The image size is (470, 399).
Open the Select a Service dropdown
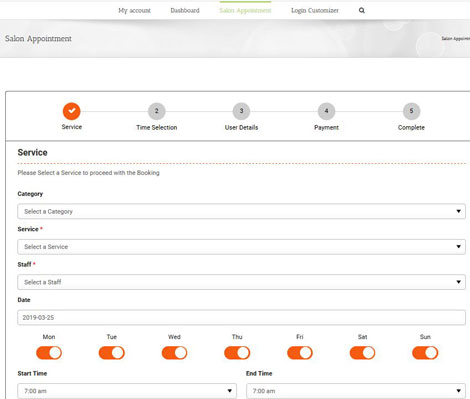click(241, 247)
